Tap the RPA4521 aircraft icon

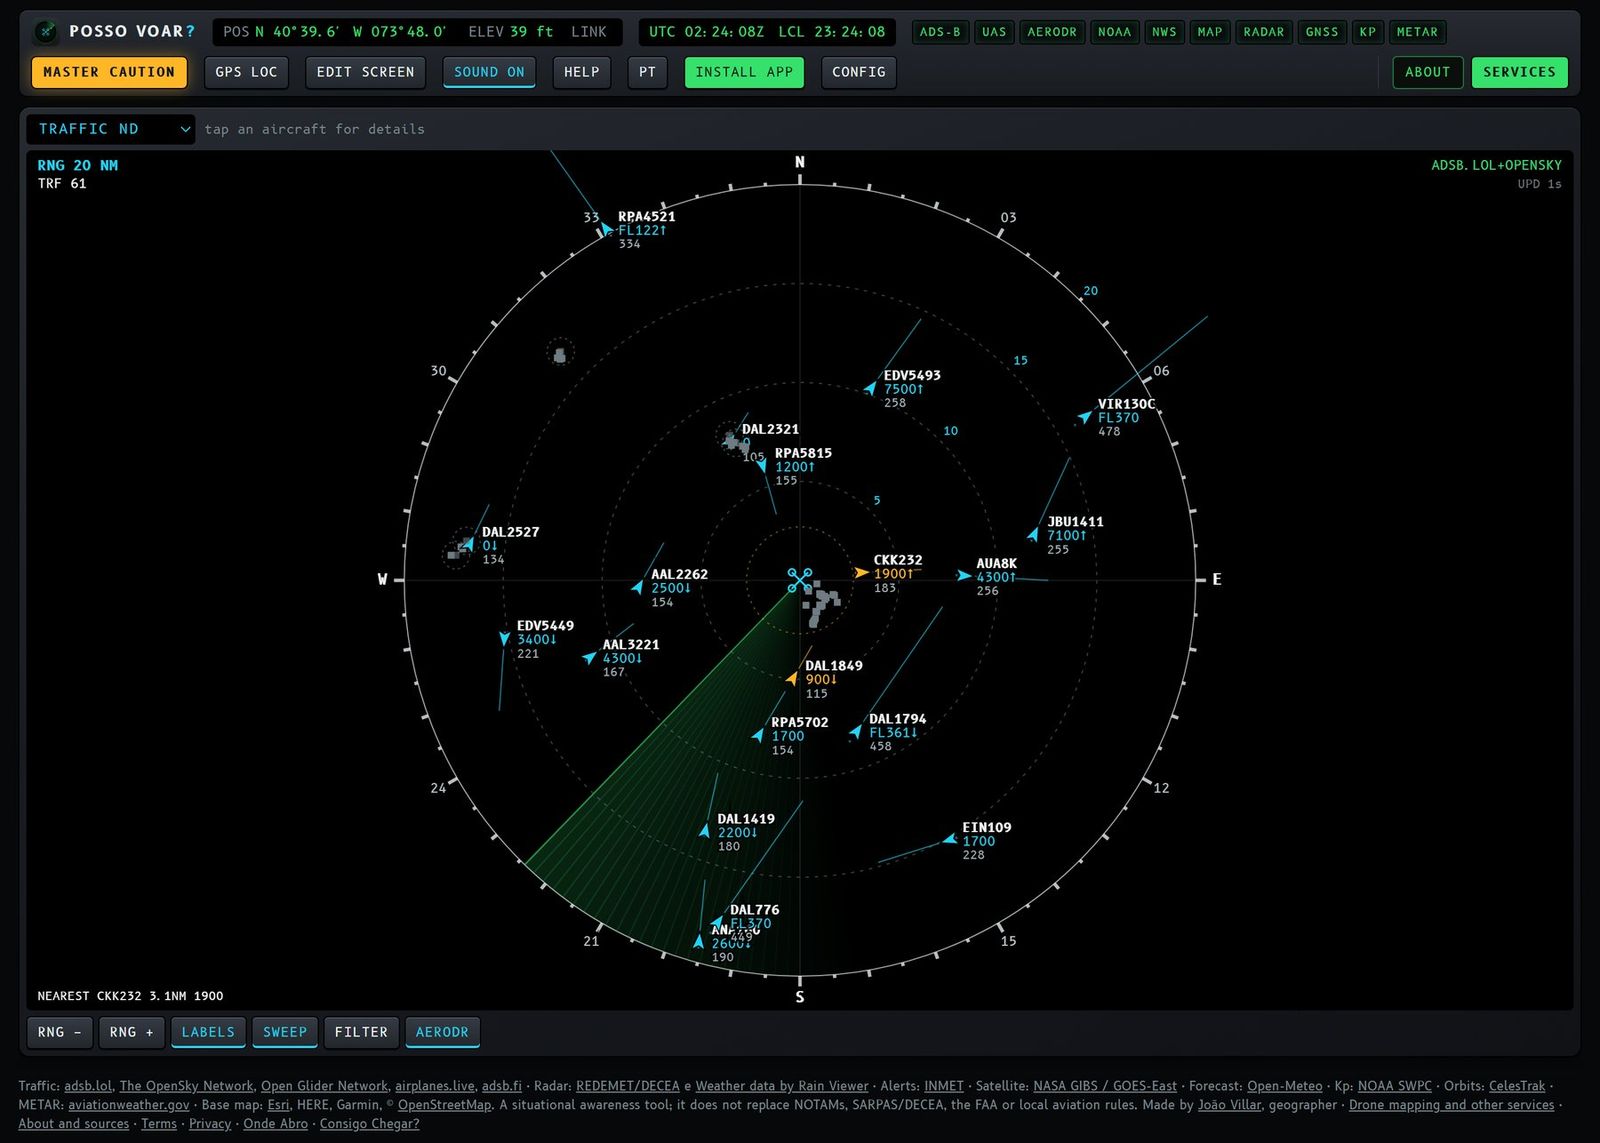tap(605, 230)
